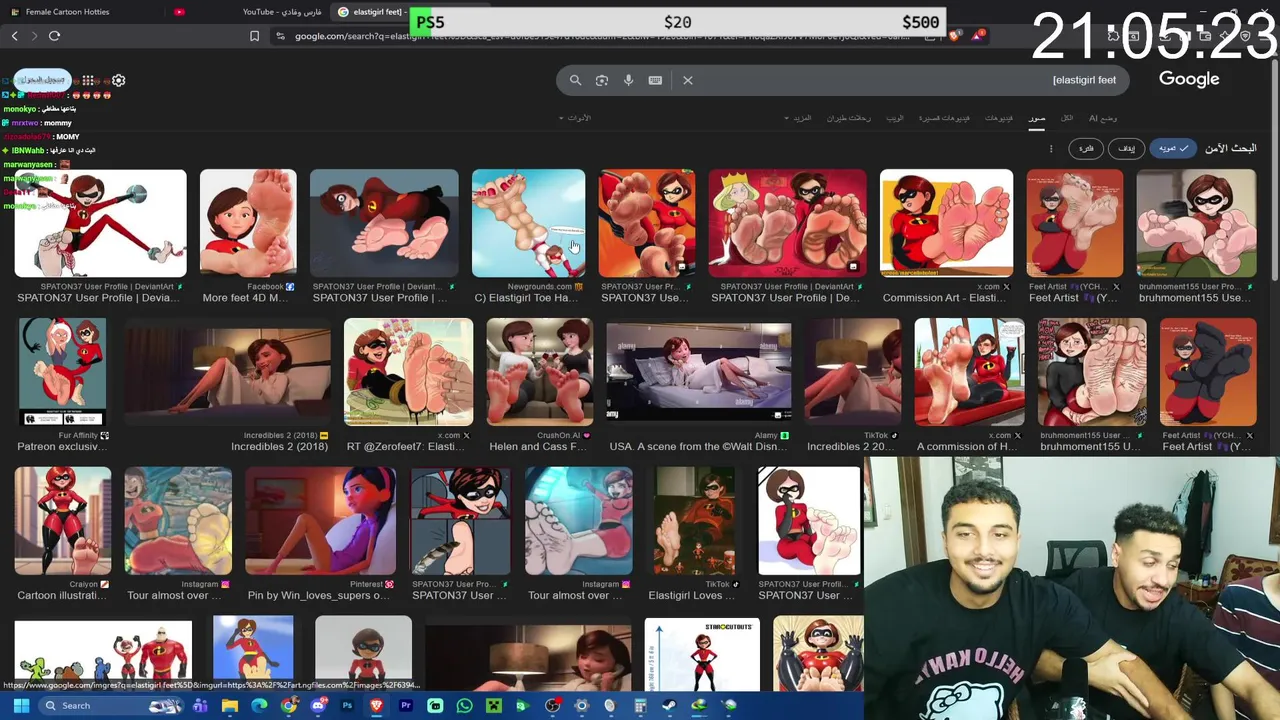The image size is (1280, 720).
Task: Open Steam from the taskbar
Action: 669,706
